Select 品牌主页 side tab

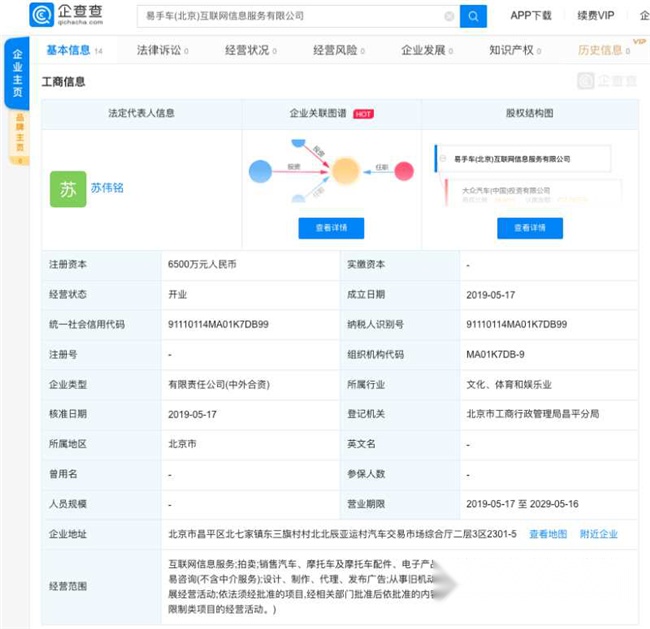point(19,137)
